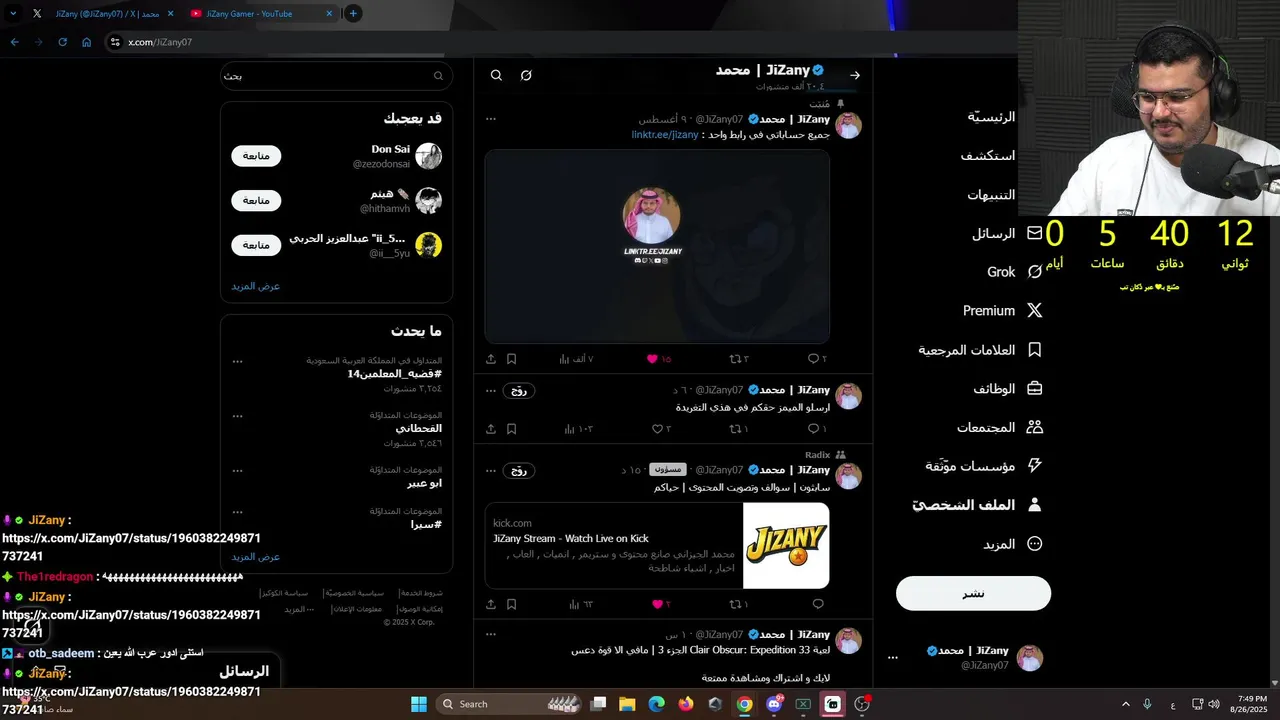Screen dimensions: 1280x720
Task: Share the الميمز post
Action: pyautogui.click(x=491, y=429)
